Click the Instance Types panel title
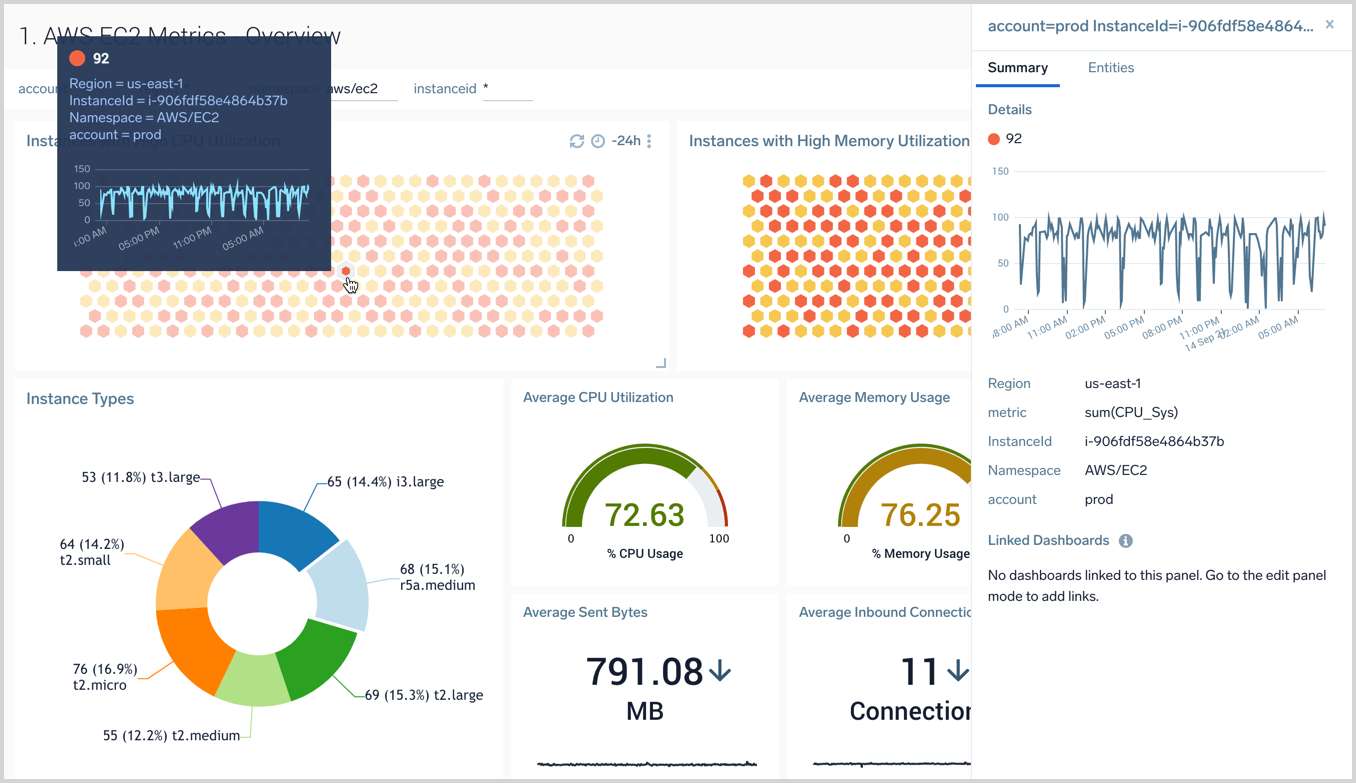This screenshot has width=1356, height=783. [x=80, y=399]
